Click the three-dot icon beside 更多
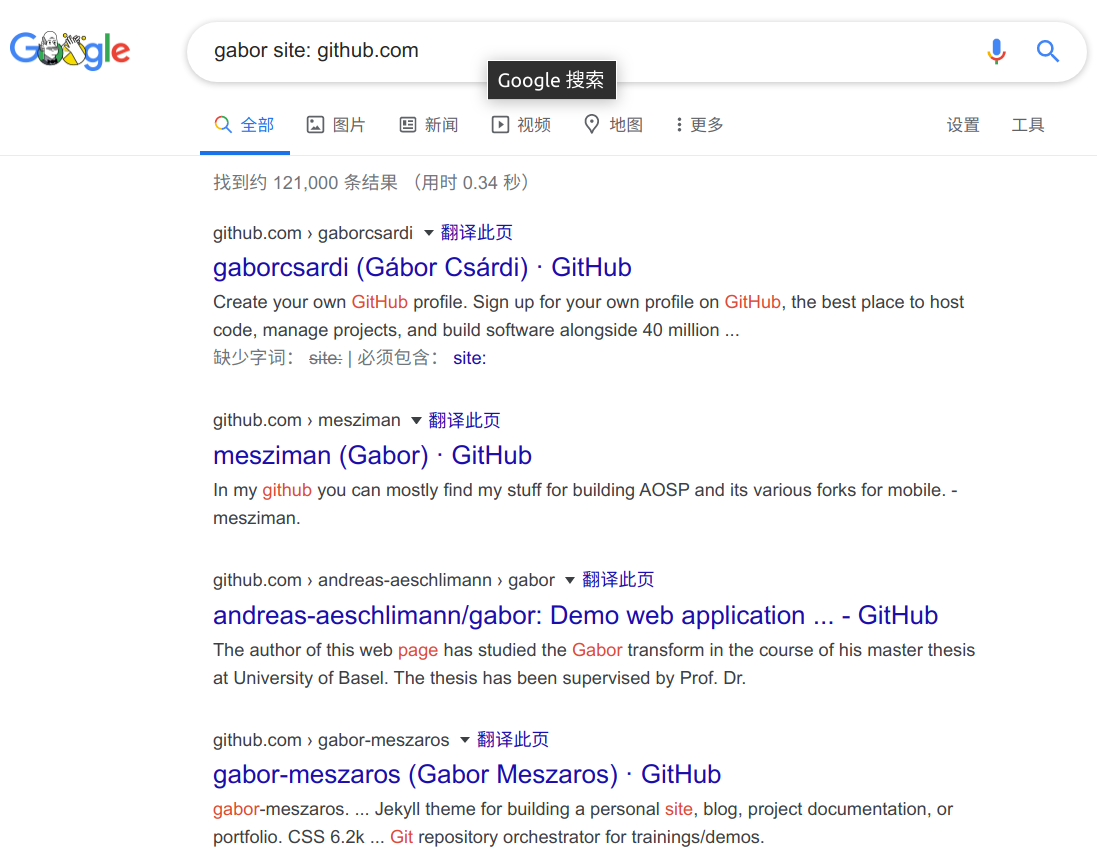The width and height of the screenshot is (1097, 867). pos(679,125)
